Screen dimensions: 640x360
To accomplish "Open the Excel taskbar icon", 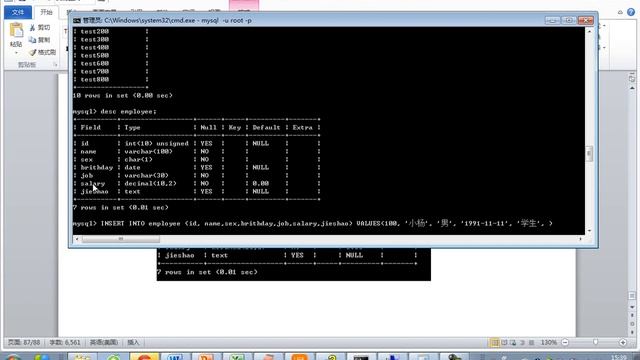I will tap(237, 357).
